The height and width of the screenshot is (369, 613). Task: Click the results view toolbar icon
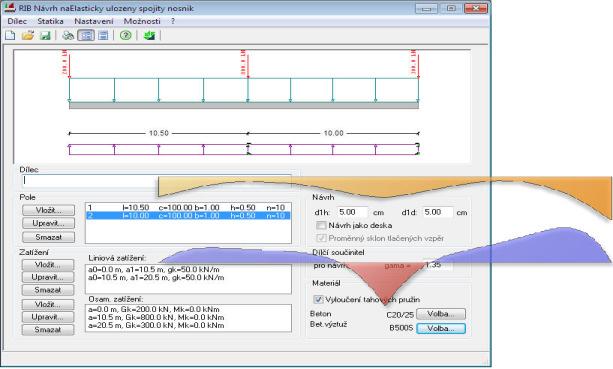click(103, 36)
